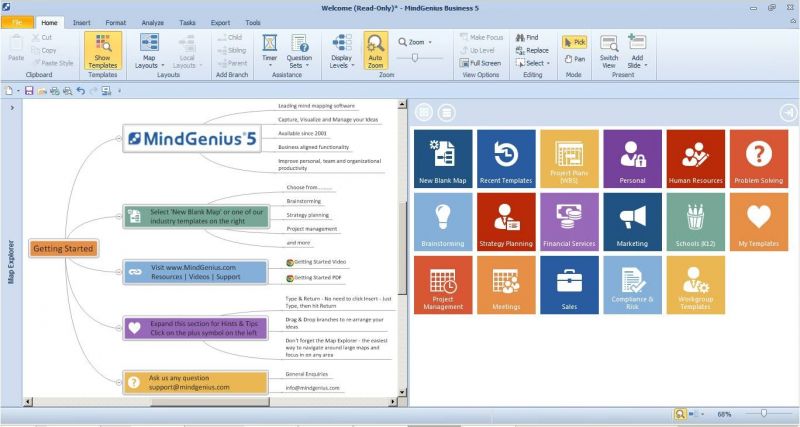The image size is (800, 427).
Task: Adjust the ribbon Zoom slider
Action: [x=415, y=58]
